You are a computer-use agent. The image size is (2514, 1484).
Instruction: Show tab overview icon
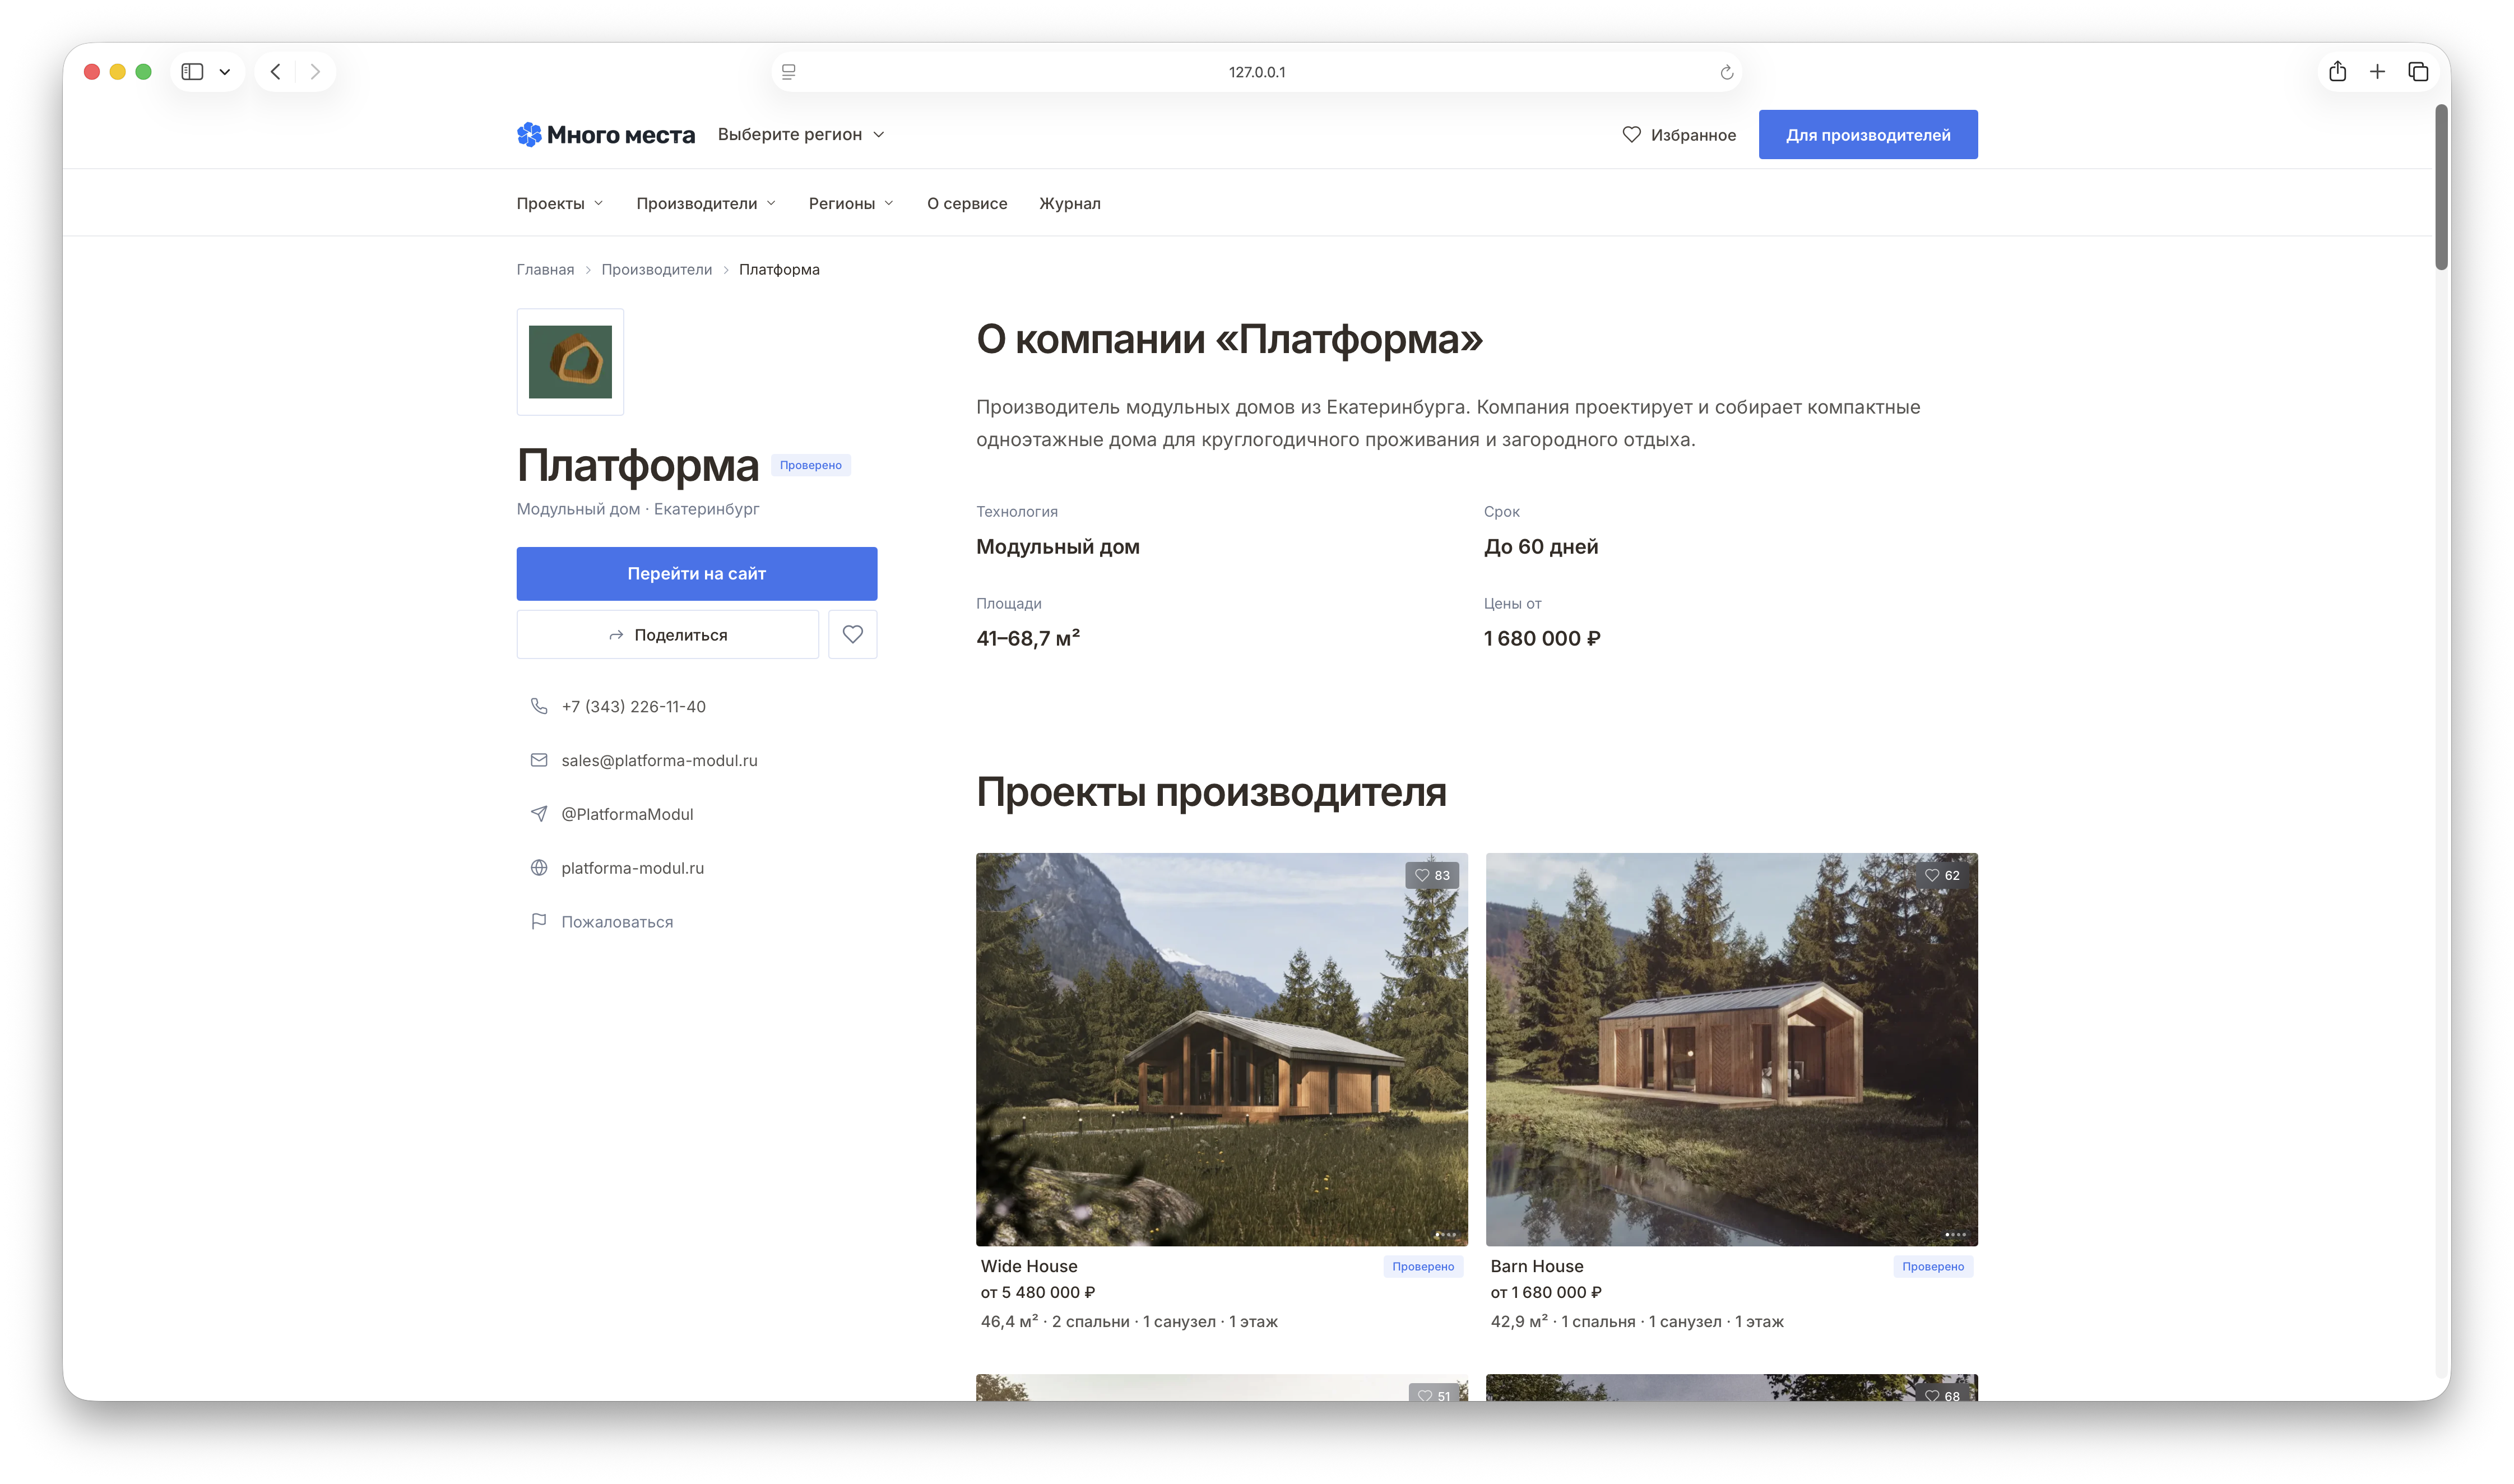point(2418,72)
